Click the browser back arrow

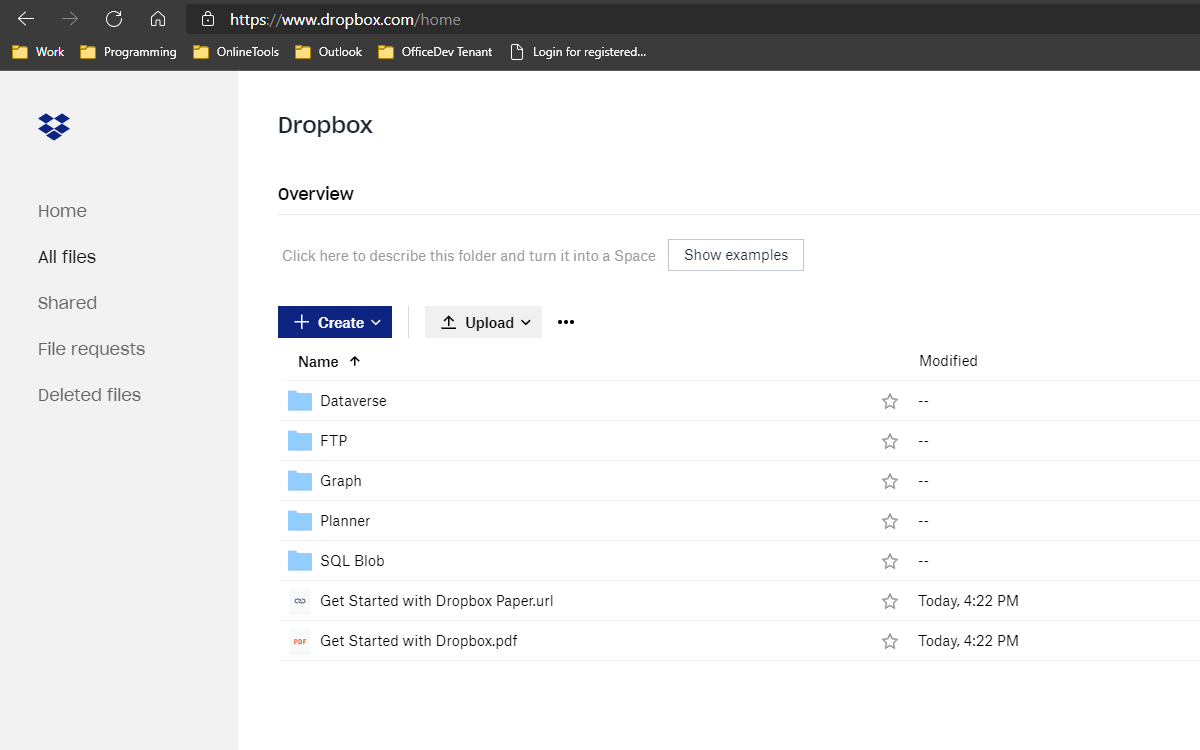(x=26, y=19)
